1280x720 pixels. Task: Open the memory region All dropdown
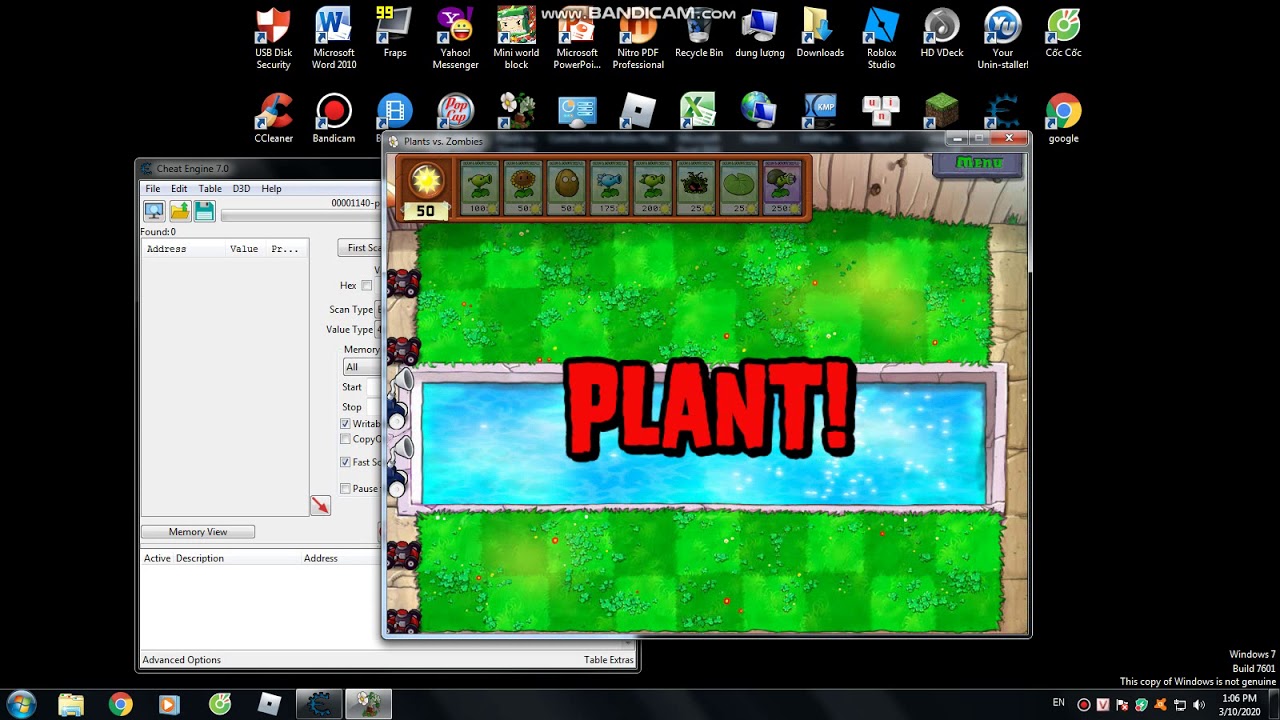(x=362, y=367)
